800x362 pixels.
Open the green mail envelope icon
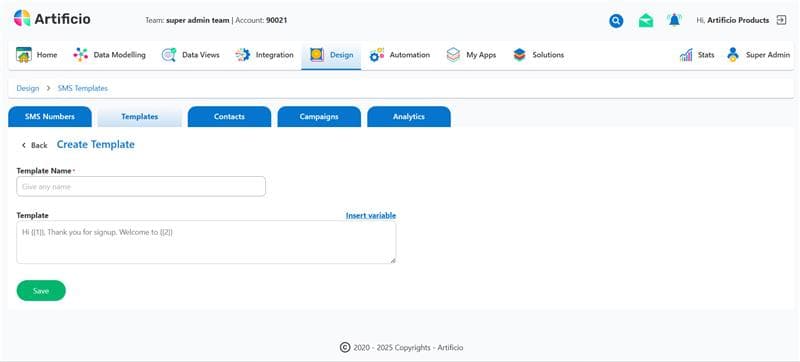coord(646,21)
